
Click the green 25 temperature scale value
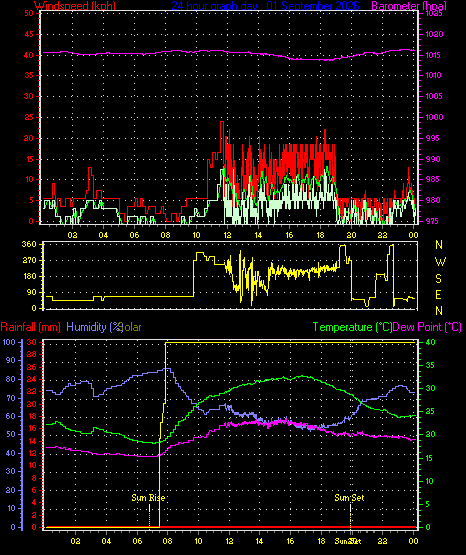tap(430, 412)
